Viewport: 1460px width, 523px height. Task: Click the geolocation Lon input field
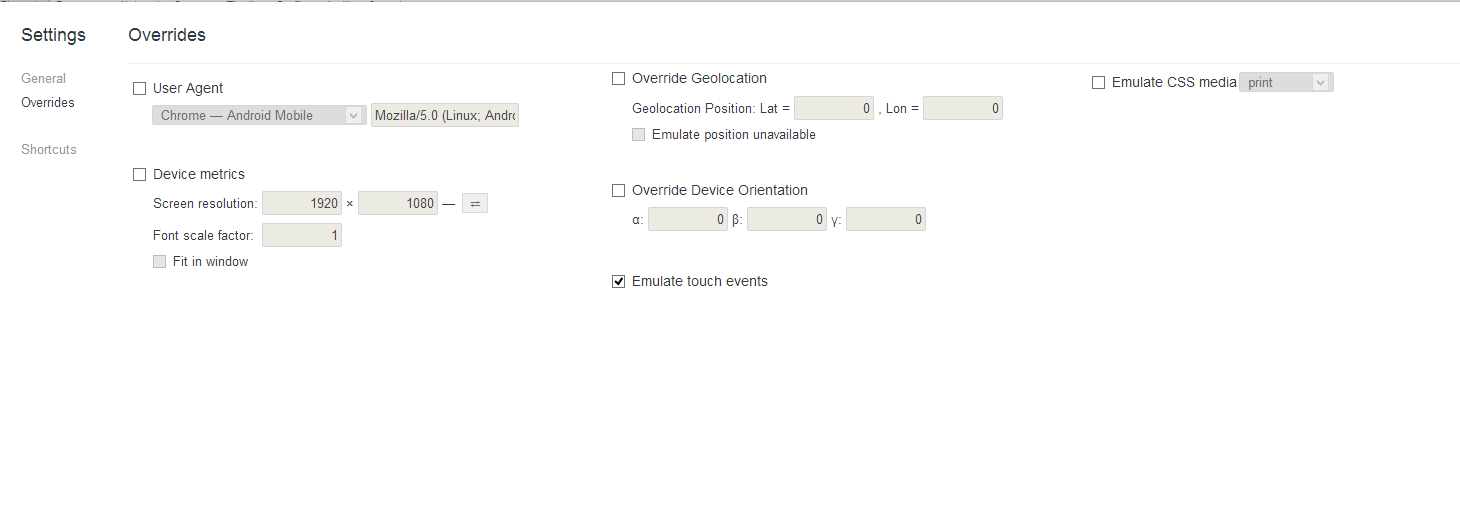[962, 109]
